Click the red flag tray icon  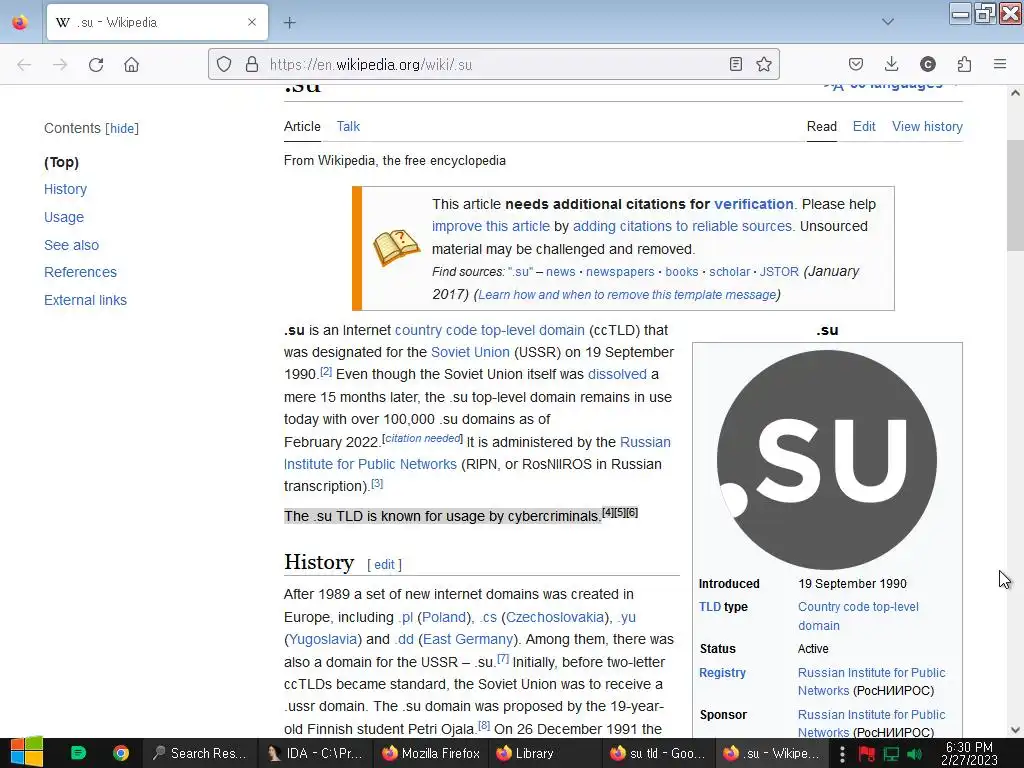pos(867,754)
